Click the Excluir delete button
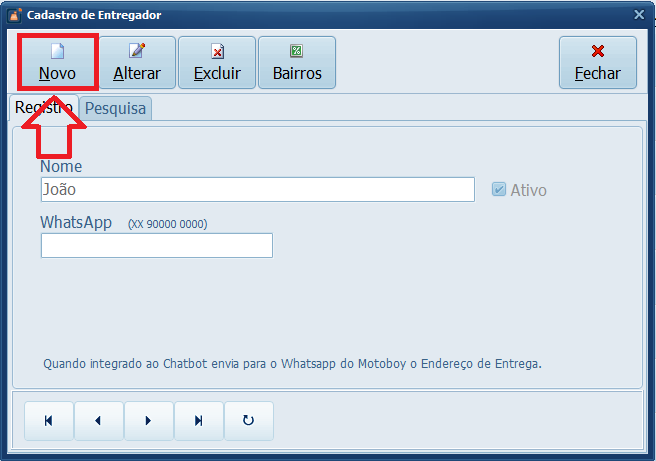Screen dimensions: 656x461 click(x=217, y=62)
